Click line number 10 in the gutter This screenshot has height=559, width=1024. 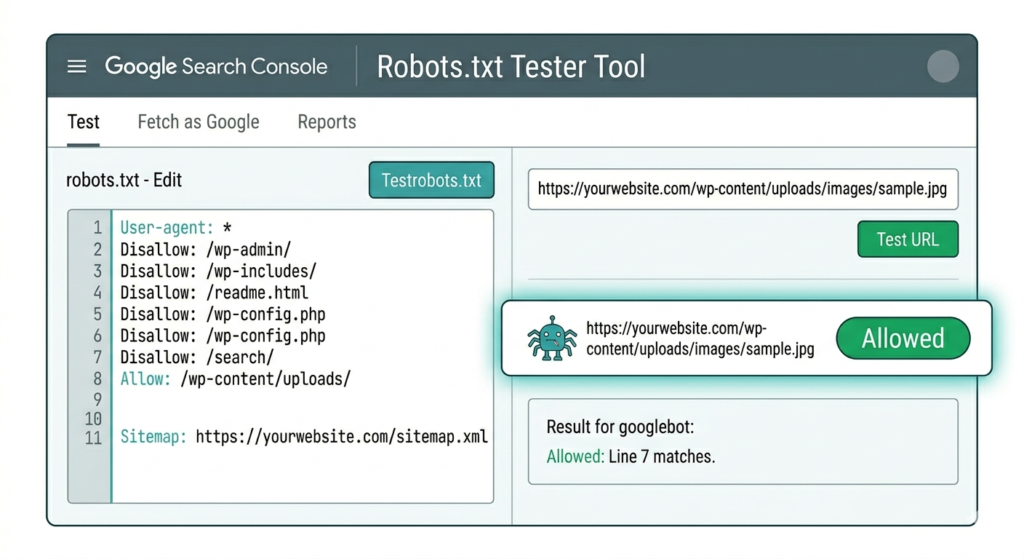(93, 419)
